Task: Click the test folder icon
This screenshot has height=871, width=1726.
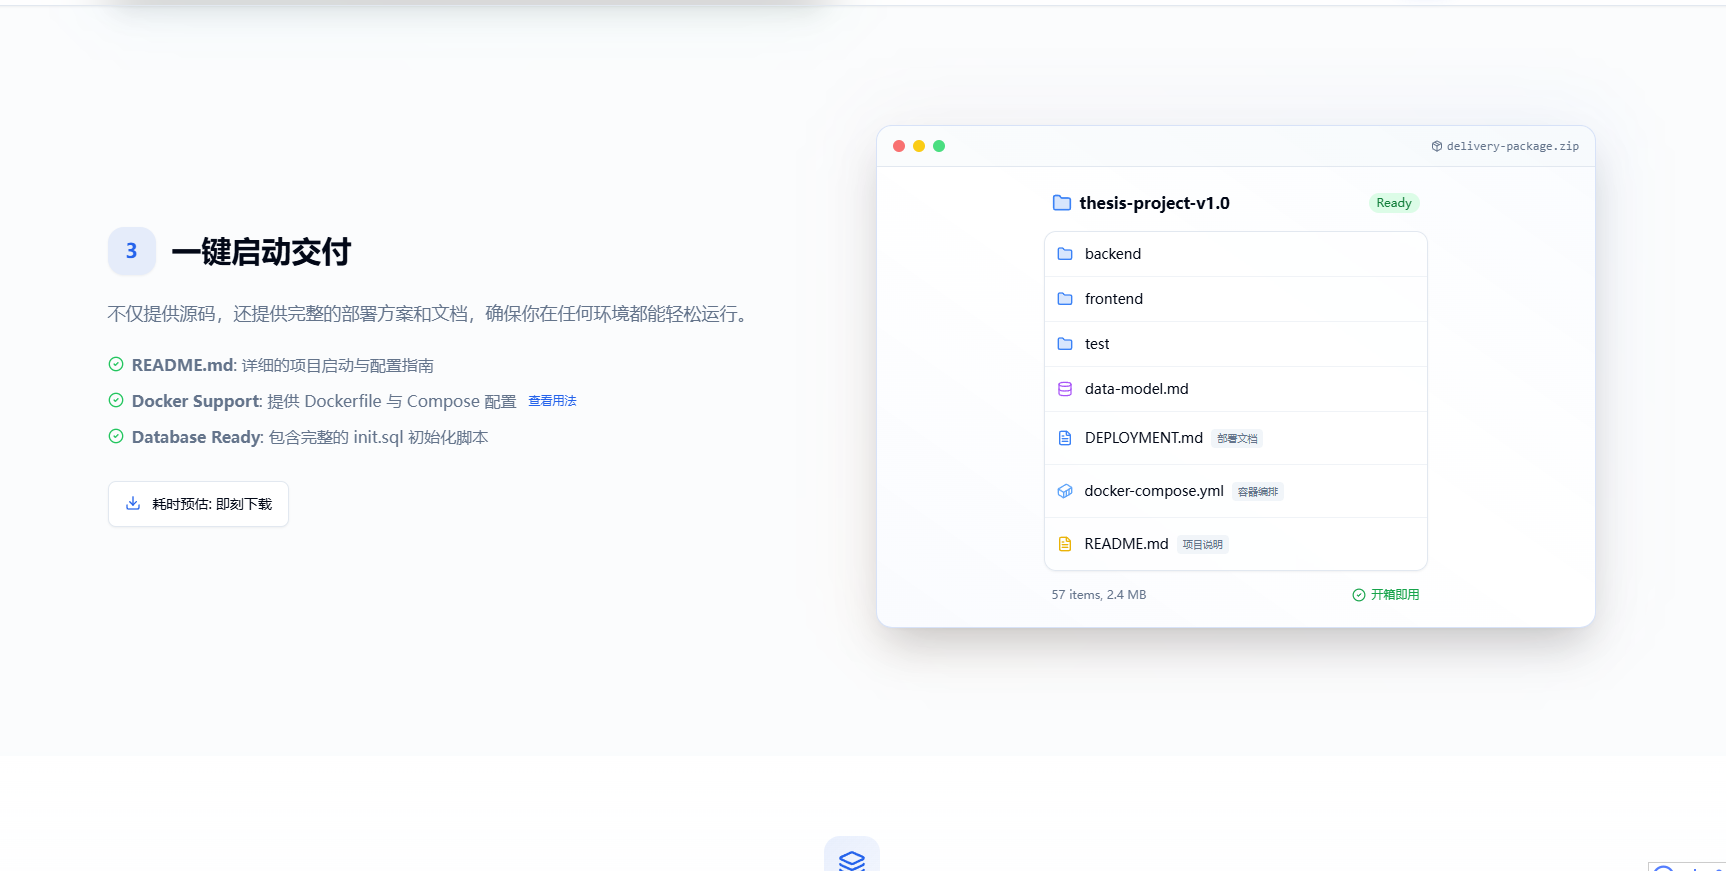Action: 1065,344
